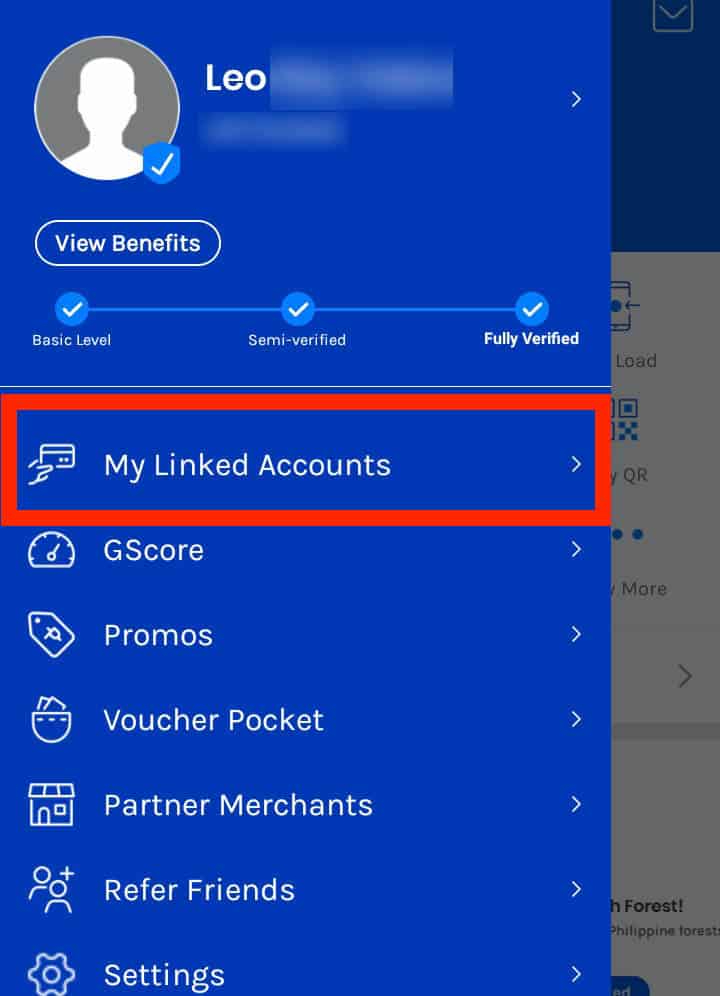The width and height of the screenshot is (720, 996).
Task: Open the Partner Merchants menu item
Action: pyautogui.click(x=305, y=804)
